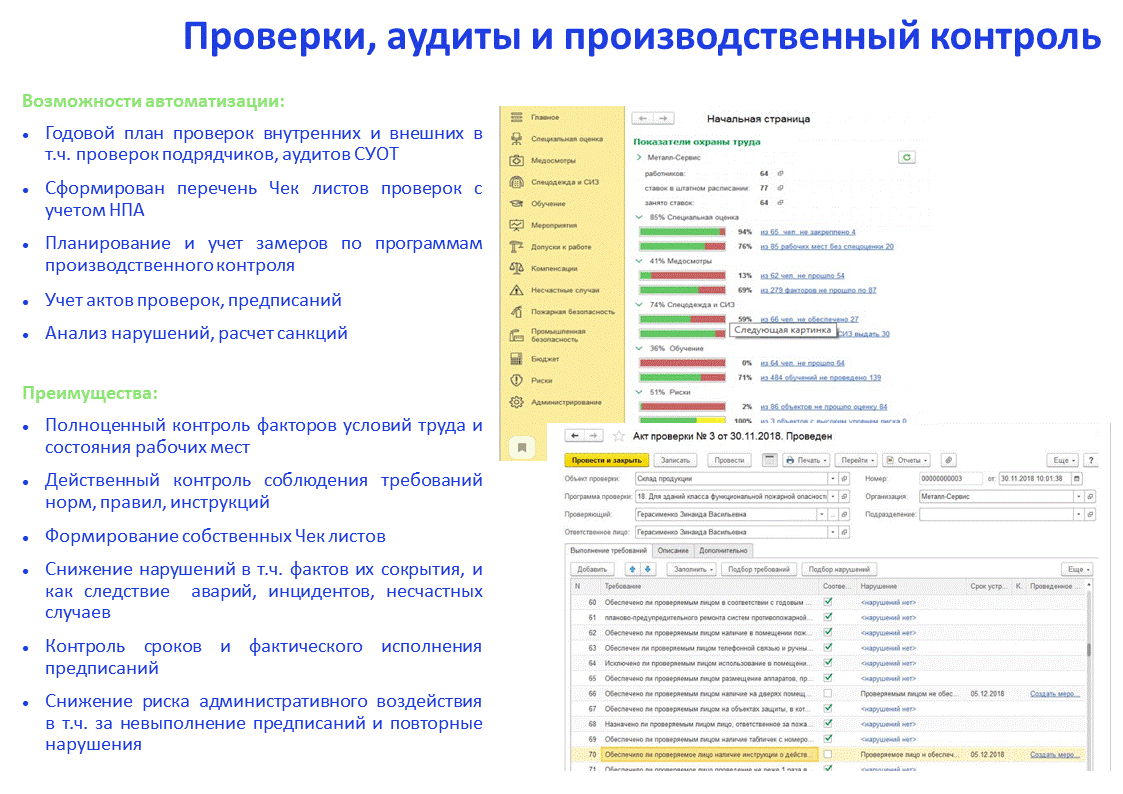Click the Пожарная безопасность extinguisher icon
This screenshot has height=794, width=1123.
coord(516,311)
